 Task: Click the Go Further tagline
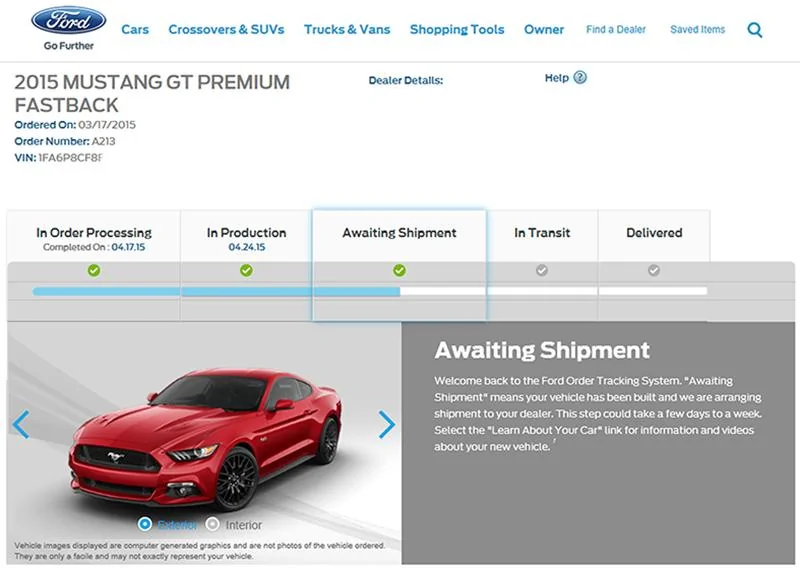(x=69, y=46)
